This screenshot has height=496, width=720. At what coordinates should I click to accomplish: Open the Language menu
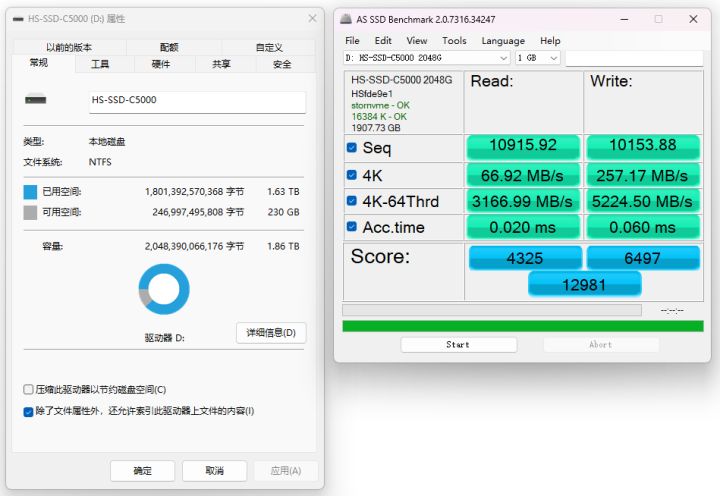click(x=503, y=40)
